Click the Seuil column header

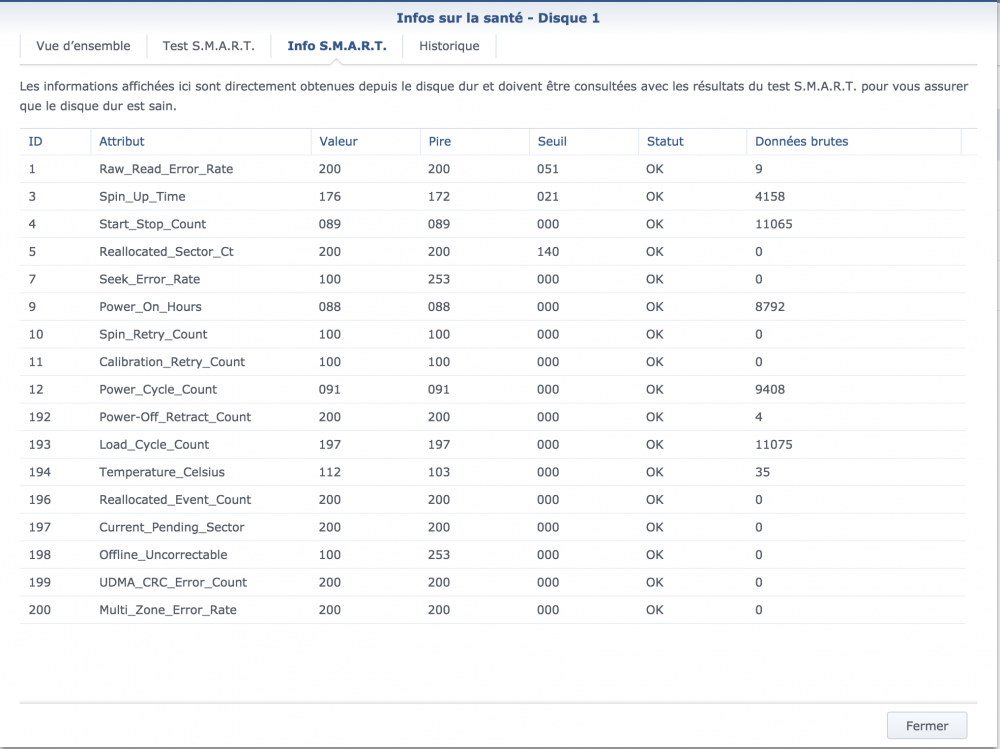584,142
